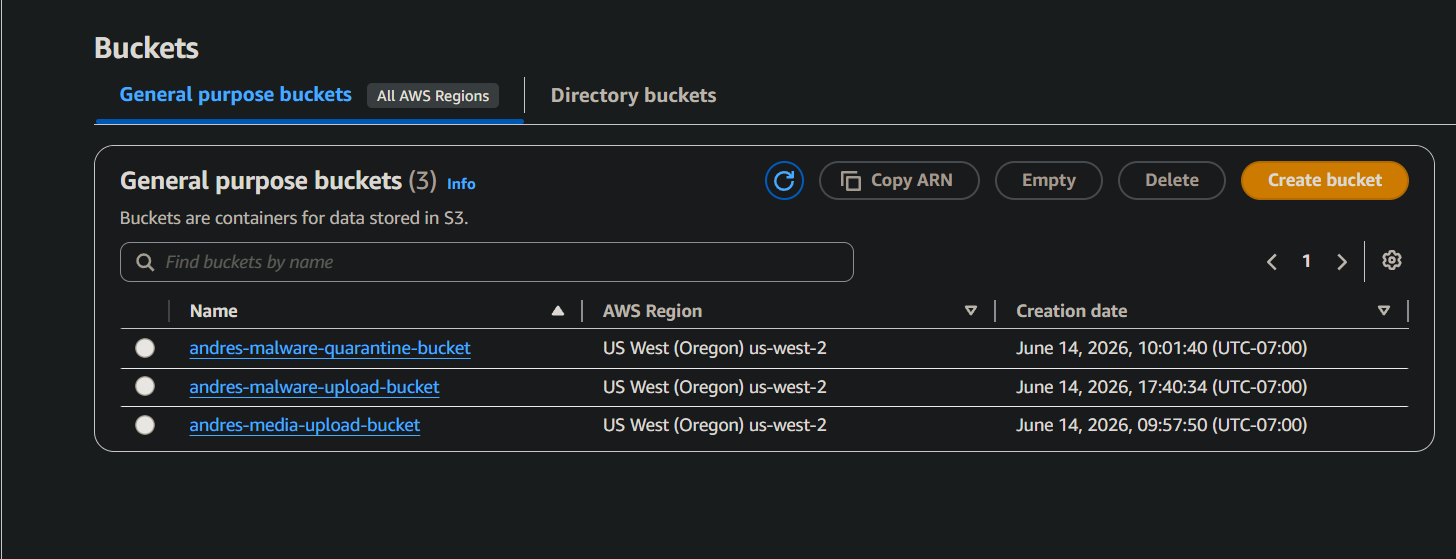Click the Create bucket button
Viewport: 1456px width, 559px height.
[x=1325, y=181]
